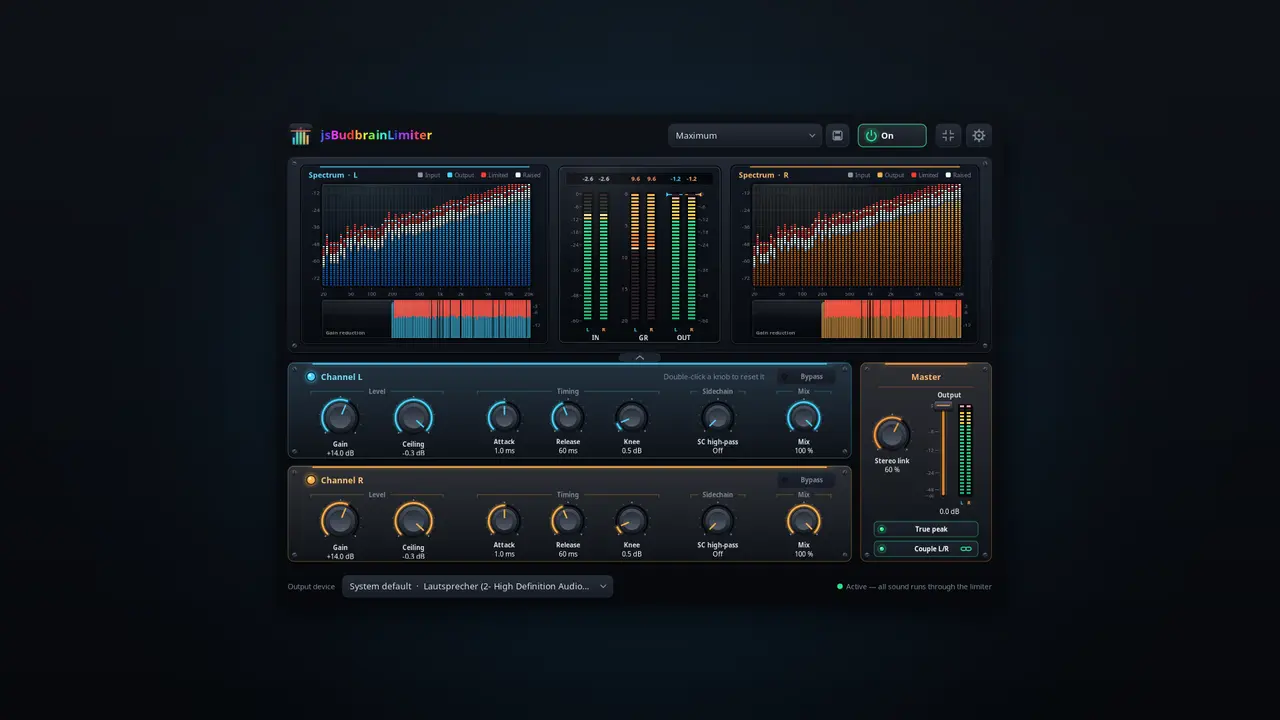Click the Channel L Knee knob
Screen dimensions: 1280x720
632,417
